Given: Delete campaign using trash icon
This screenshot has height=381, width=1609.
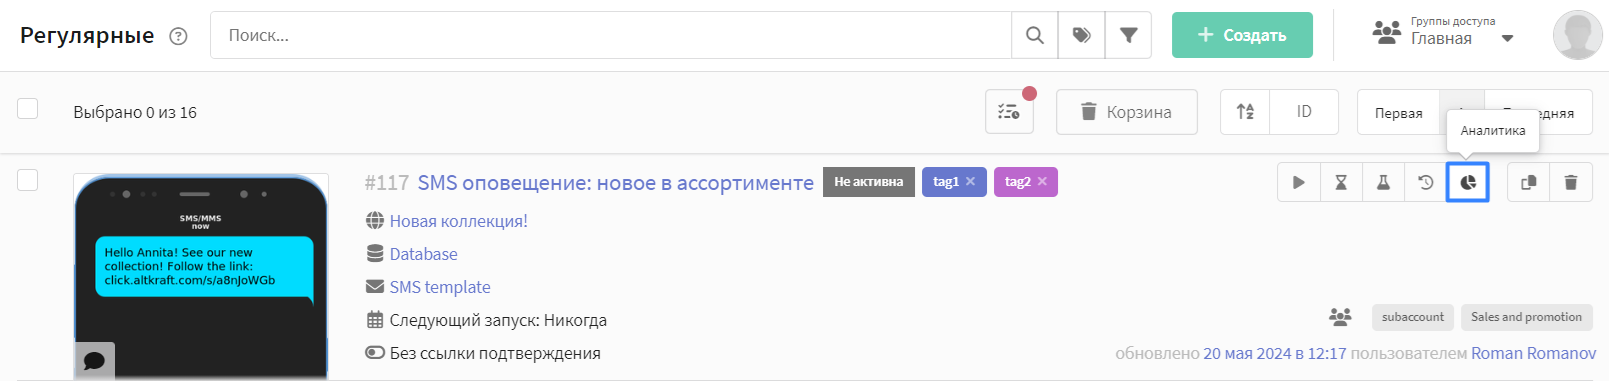Looking at the screenshot, I should 1571,182.
